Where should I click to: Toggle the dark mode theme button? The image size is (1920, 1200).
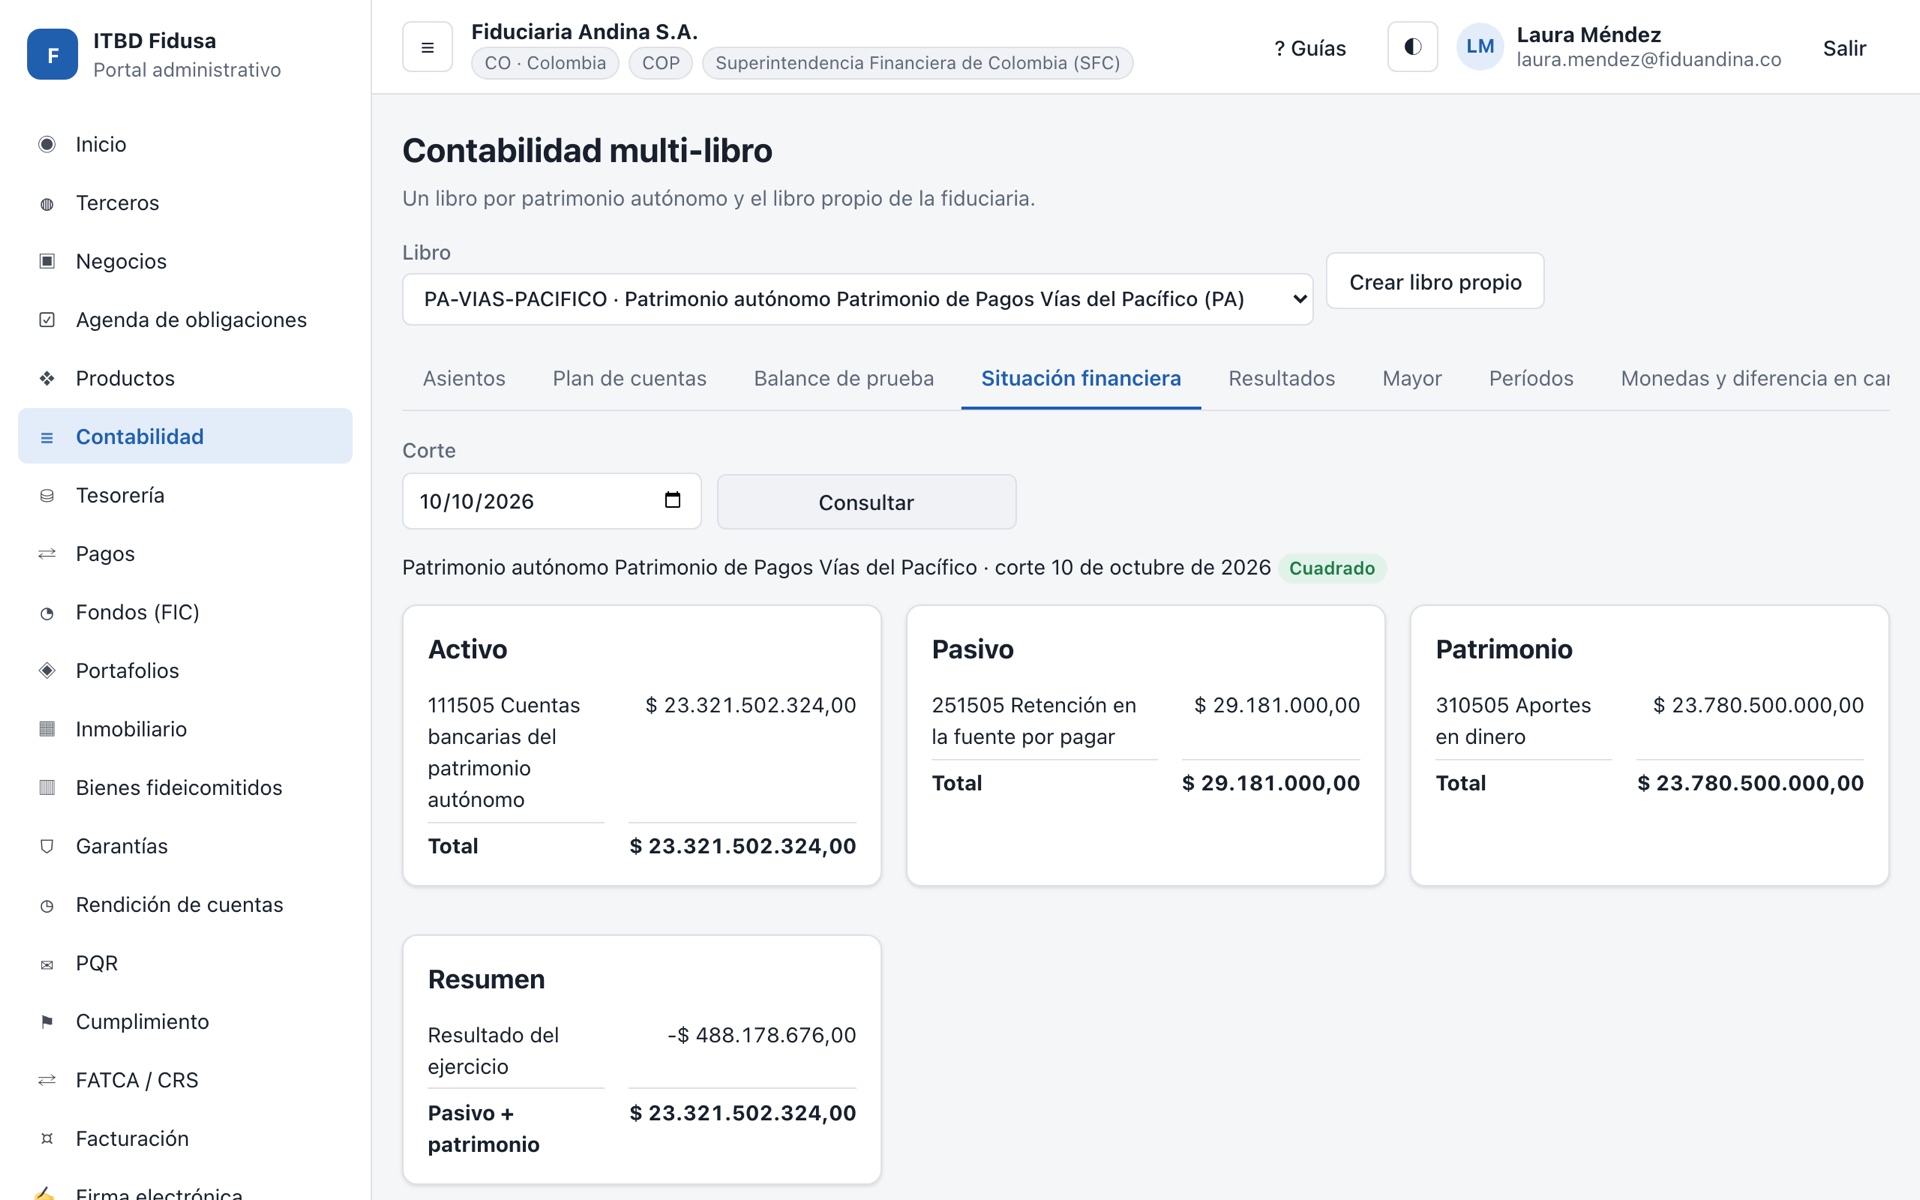pos(1412,47)
